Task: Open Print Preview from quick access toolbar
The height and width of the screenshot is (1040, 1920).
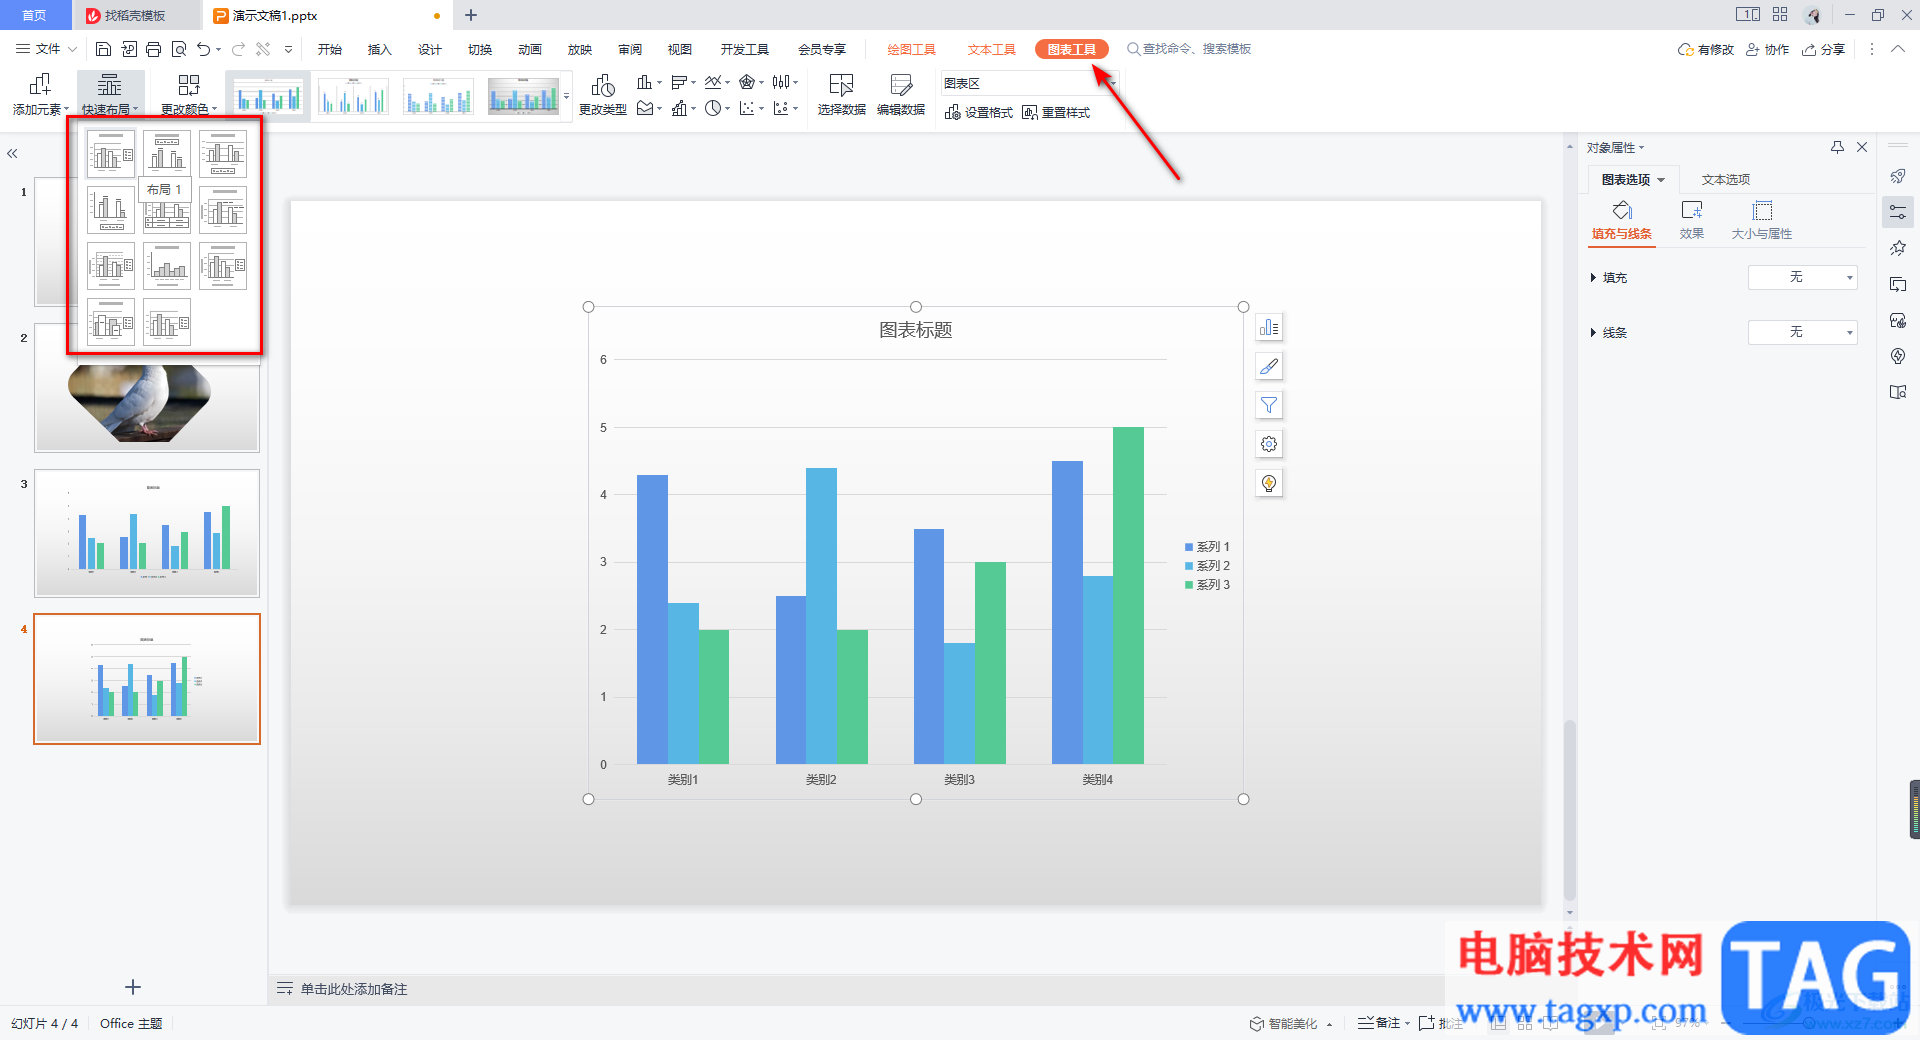Action: tap(179, 49)
